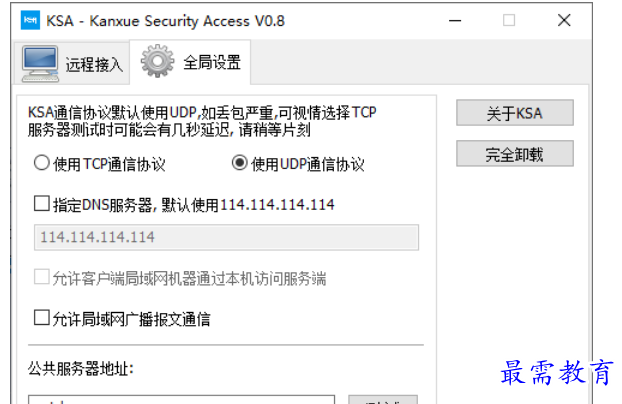This screenshot has height=404, width=622.
Task: Click the gear icon for 全局设置
Action: (157, 61)
